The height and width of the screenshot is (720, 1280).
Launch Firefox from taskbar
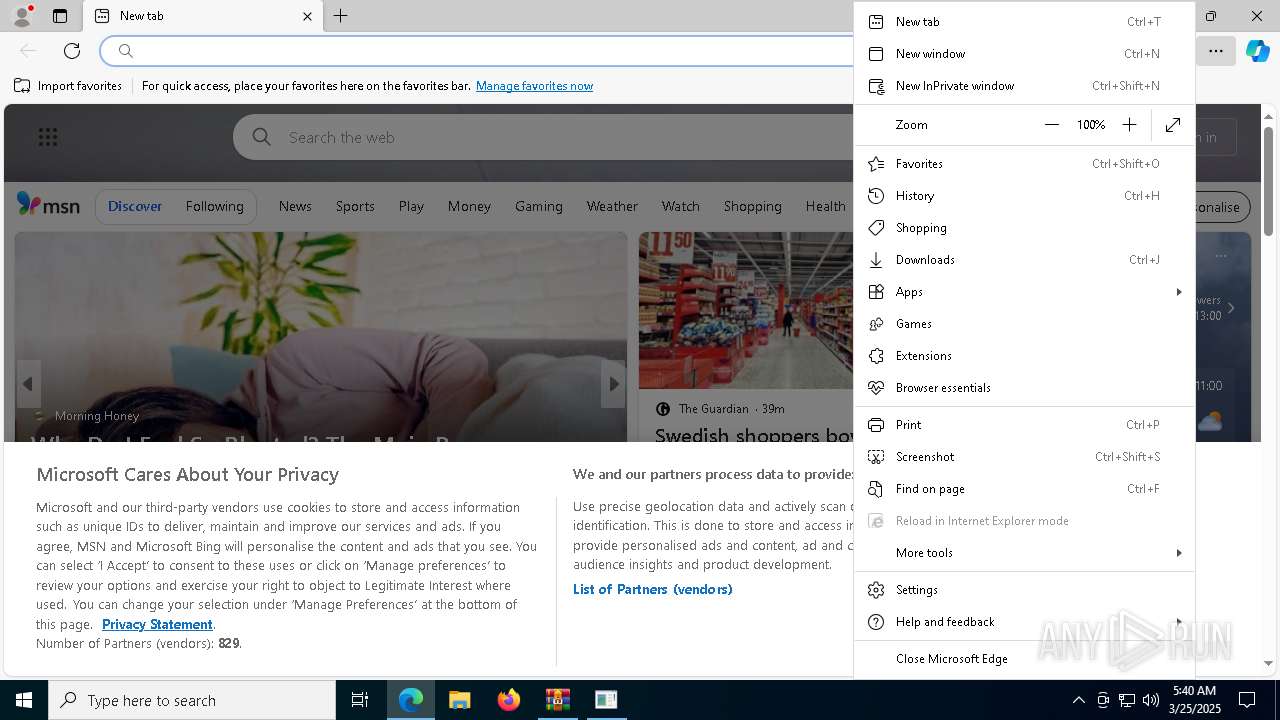point(509,700)
